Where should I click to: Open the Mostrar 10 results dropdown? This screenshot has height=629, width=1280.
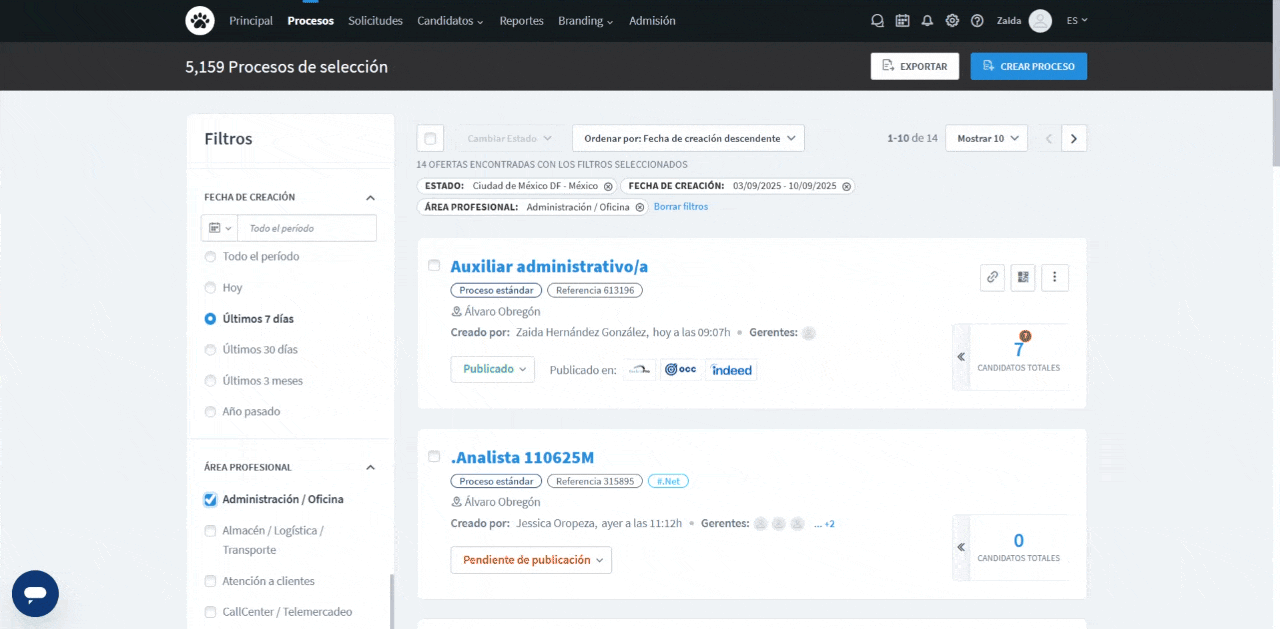[986, 138]
